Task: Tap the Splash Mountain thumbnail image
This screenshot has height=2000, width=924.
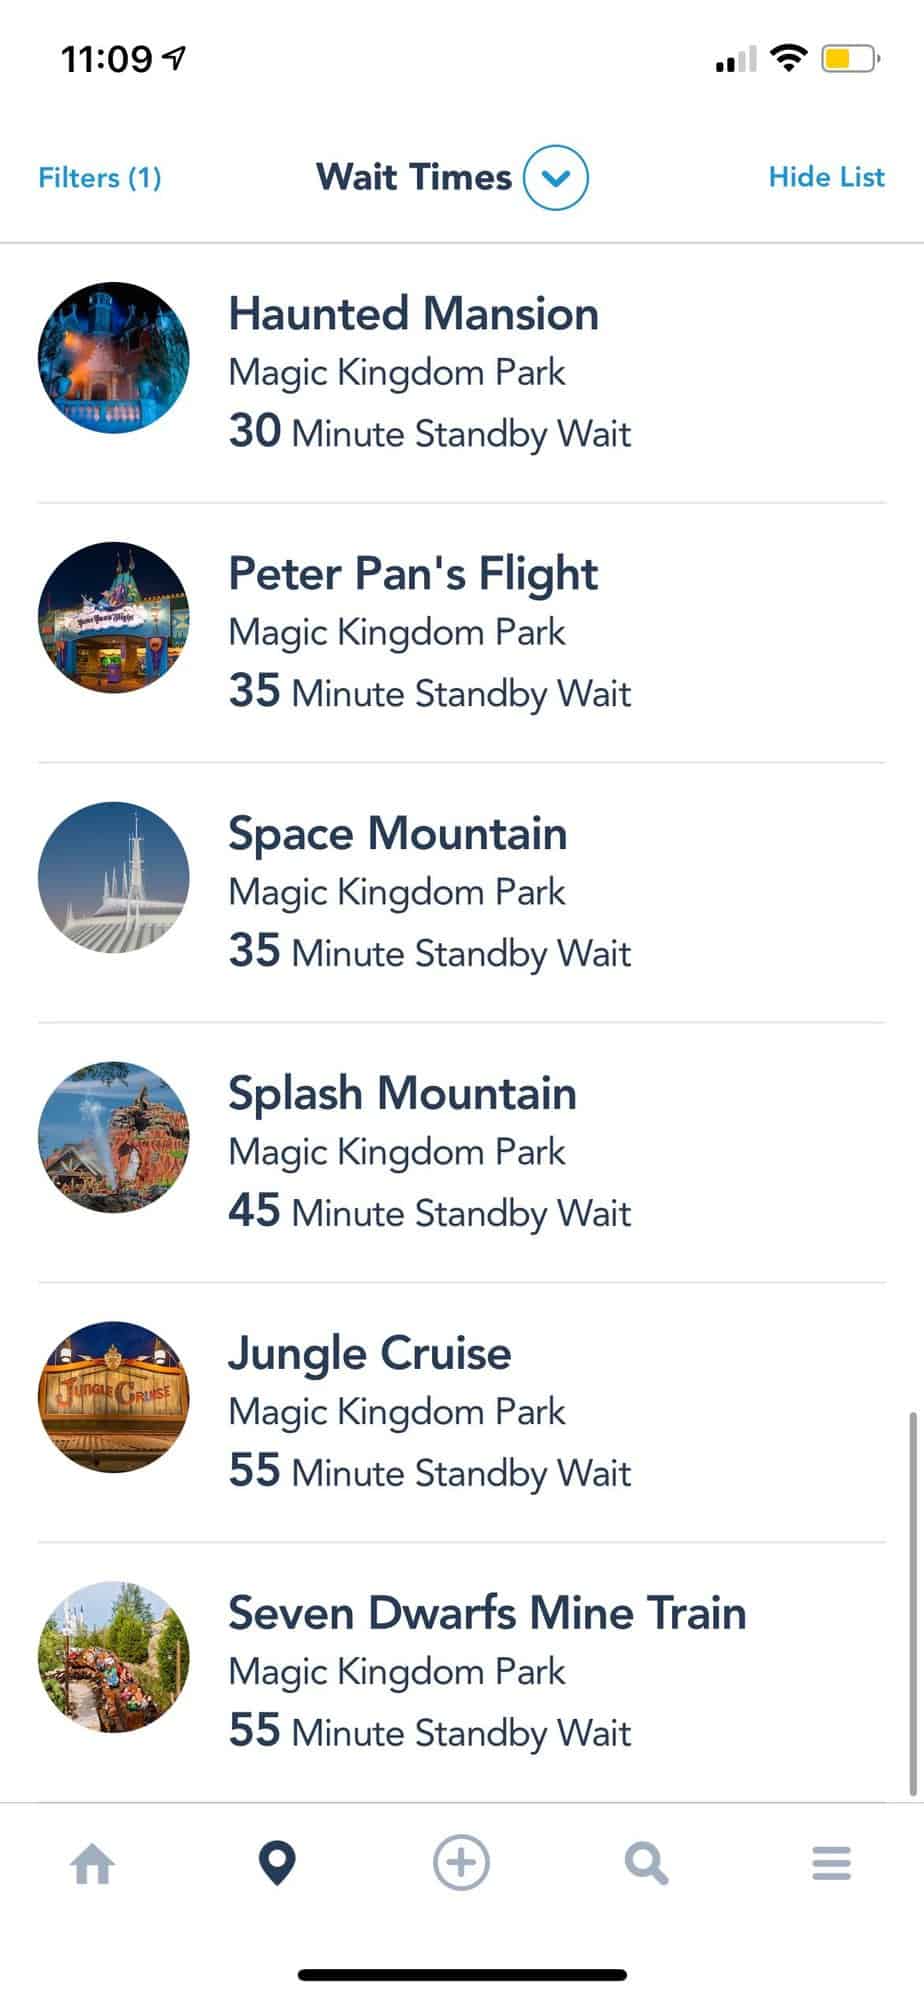Action: point(114,1137)
